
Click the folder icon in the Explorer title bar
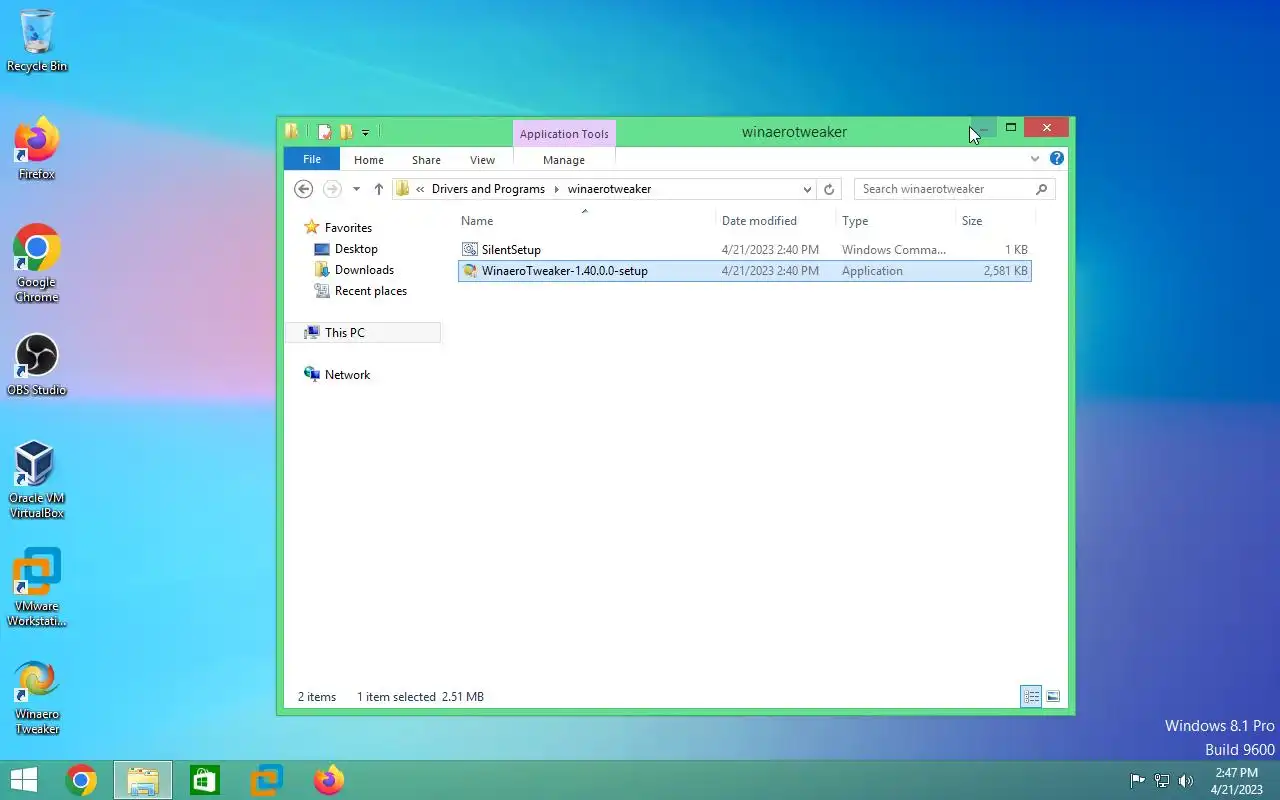pyautogui.click(x=292, y=131)
